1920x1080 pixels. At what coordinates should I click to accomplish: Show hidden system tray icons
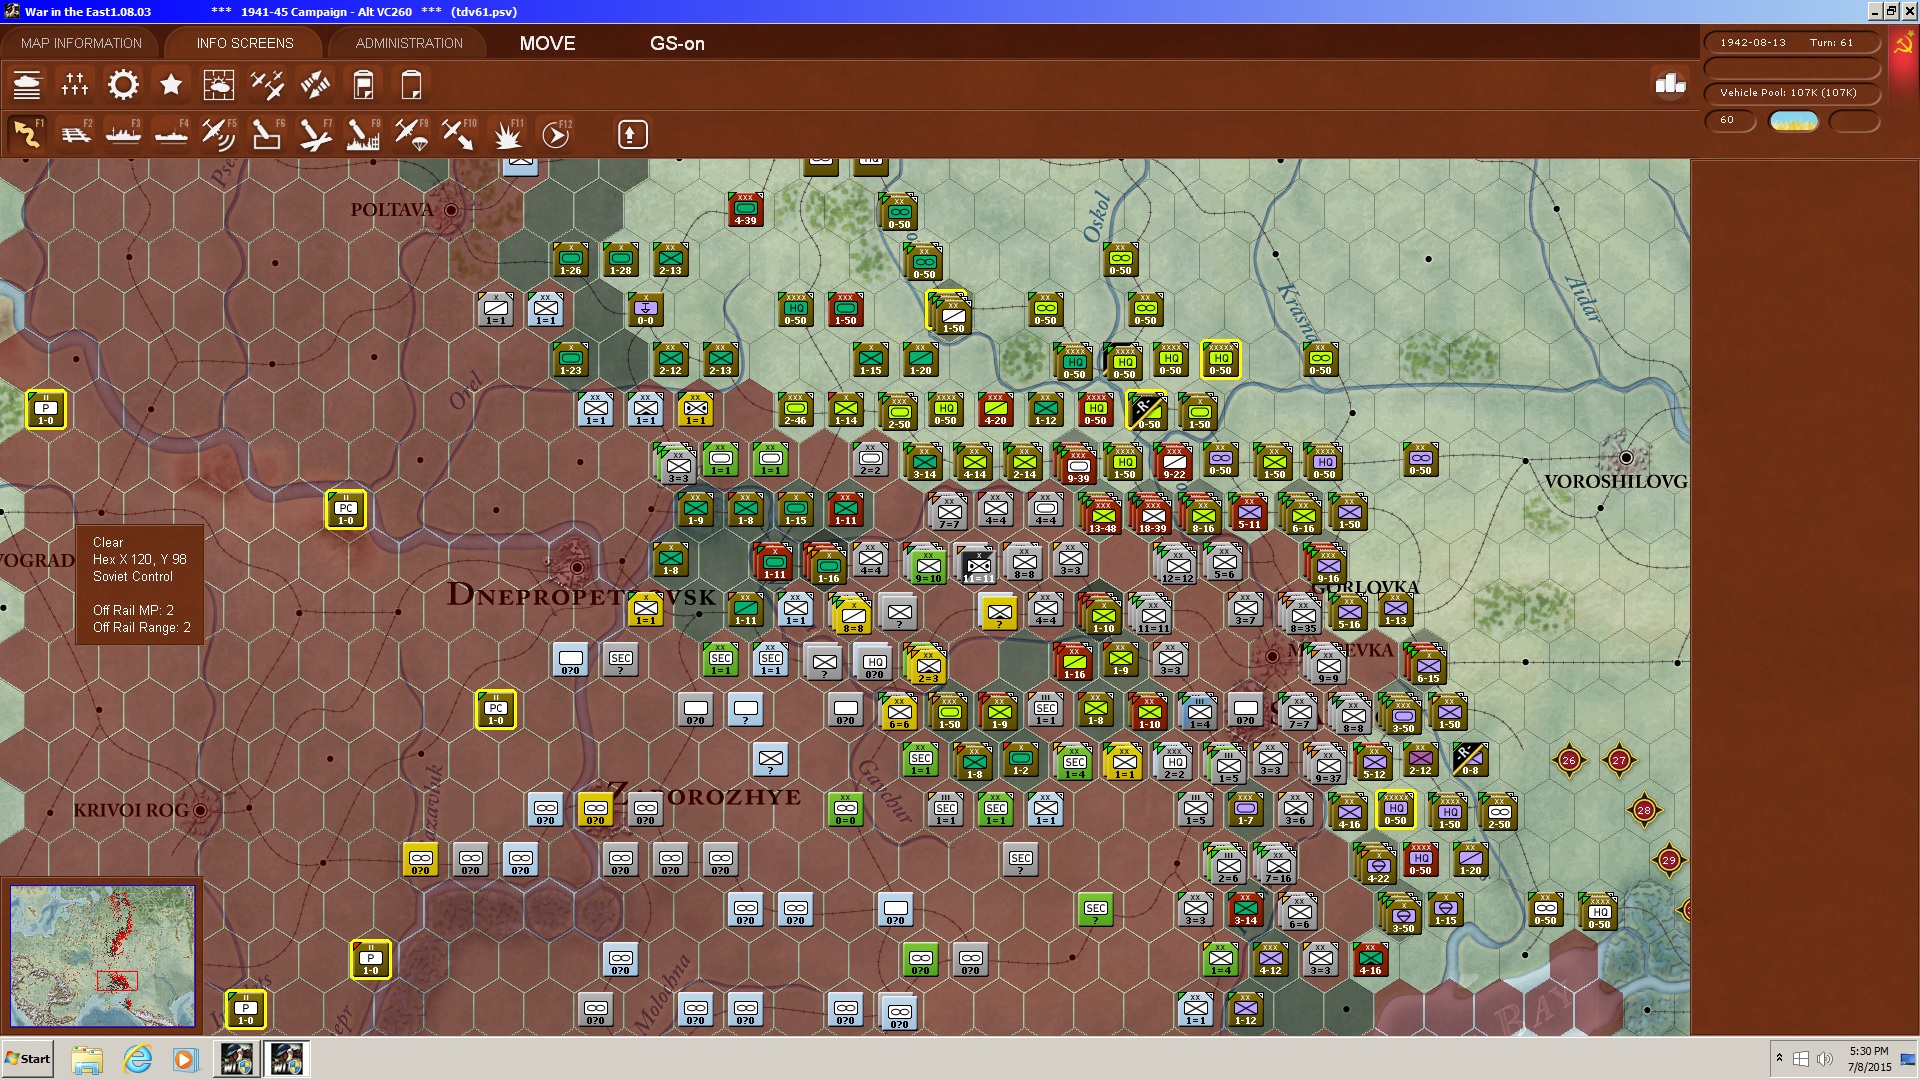click(x=1779, y=1059)
